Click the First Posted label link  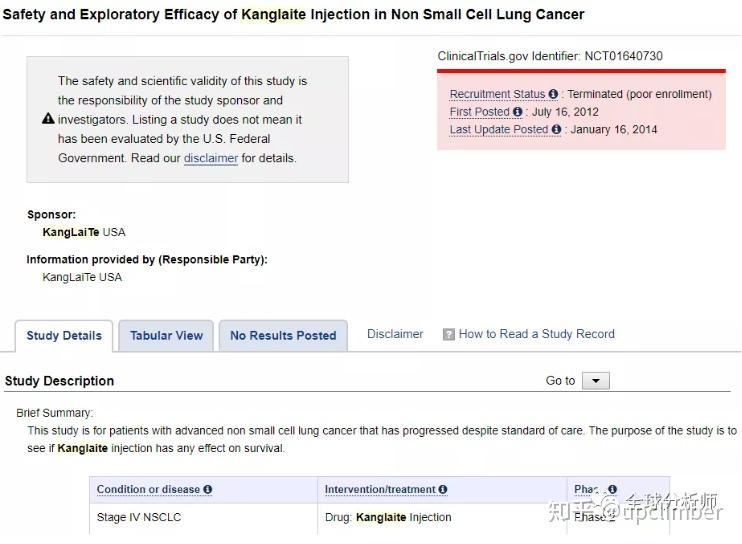pyautogui.click(x=479, y=112)
